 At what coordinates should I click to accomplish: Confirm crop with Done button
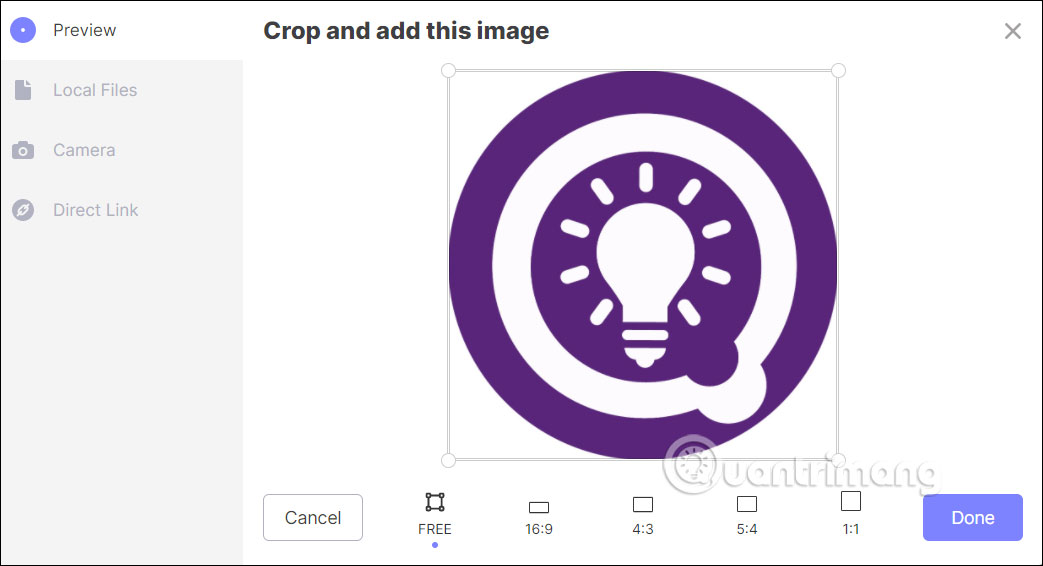point(972,517)
